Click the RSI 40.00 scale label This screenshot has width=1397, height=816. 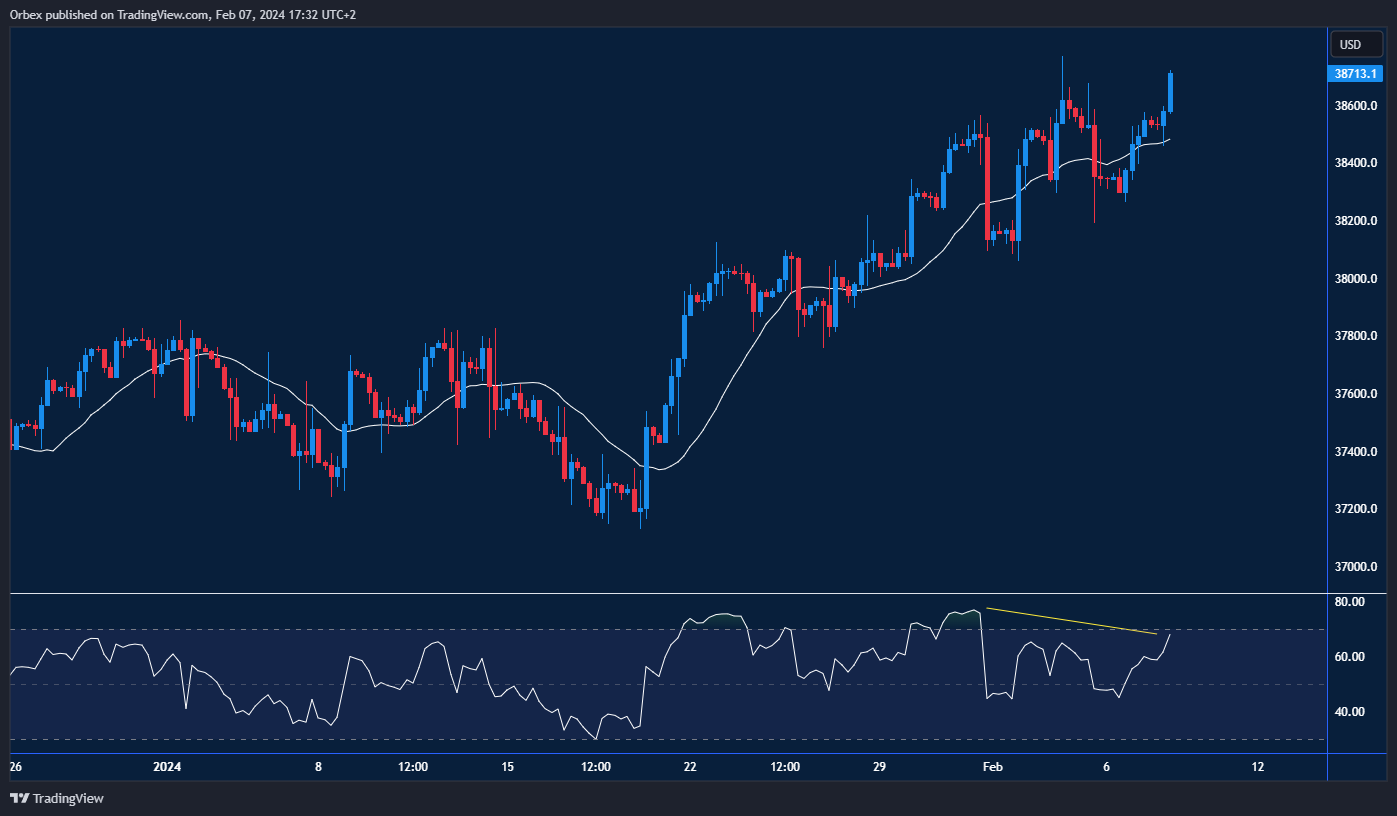pyautogui.click(x=1349, y=712)
